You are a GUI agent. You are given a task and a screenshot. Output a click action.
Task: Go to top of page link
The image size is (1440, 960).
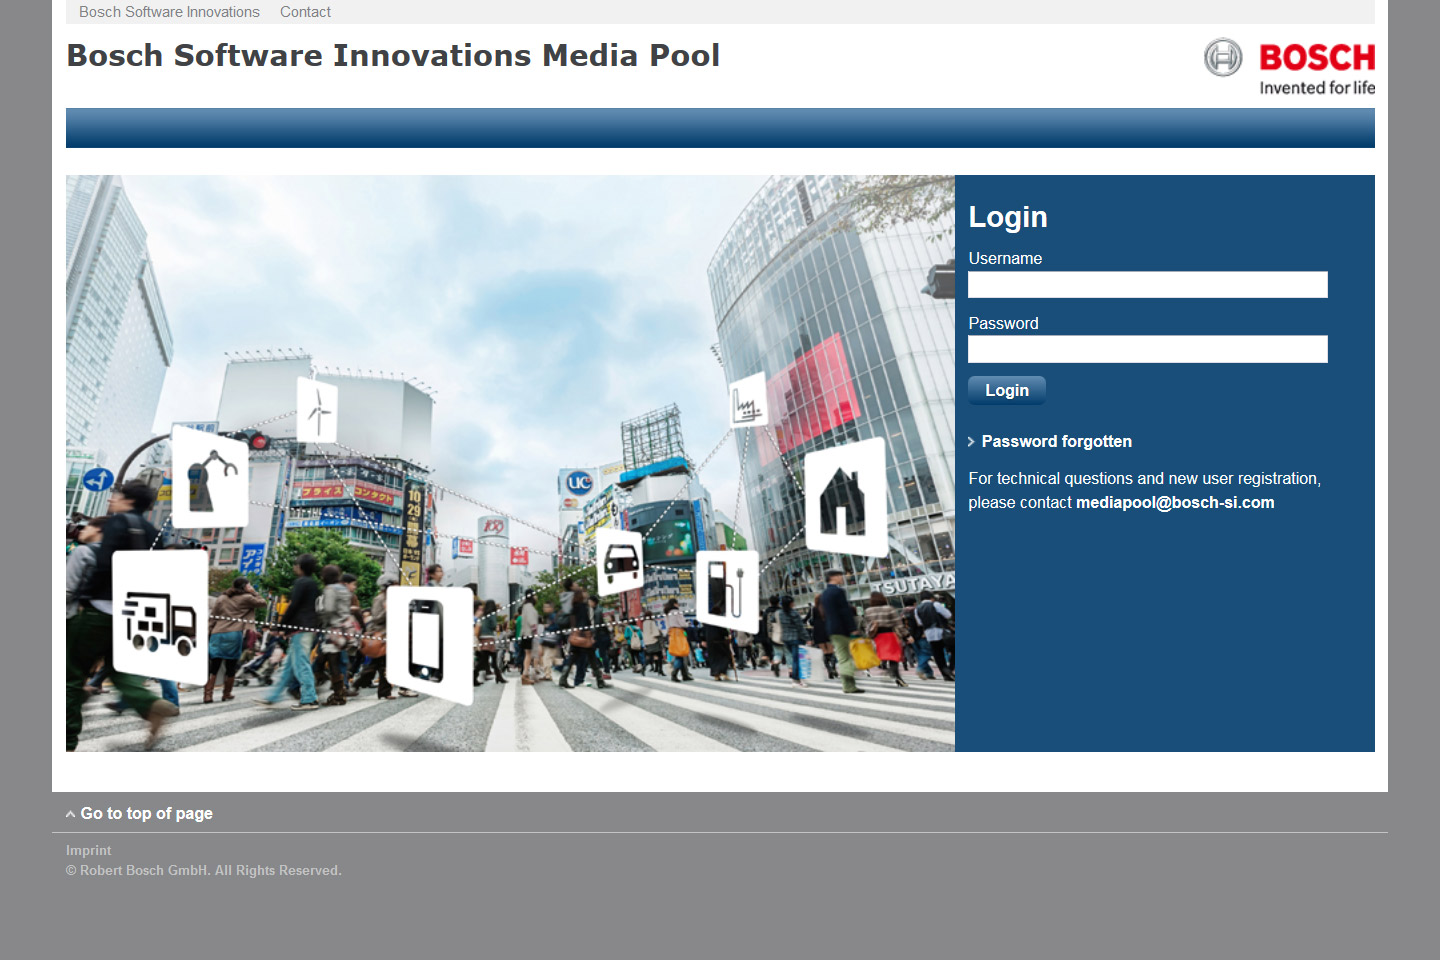[146, 813]
